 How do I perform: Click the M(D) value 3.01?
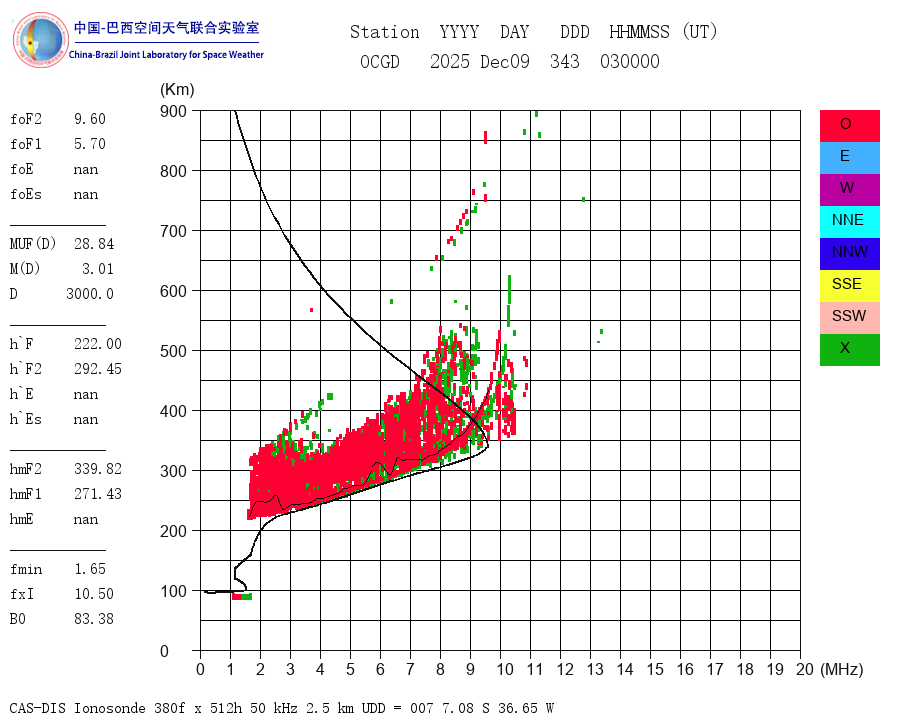[x=98, y=269]
